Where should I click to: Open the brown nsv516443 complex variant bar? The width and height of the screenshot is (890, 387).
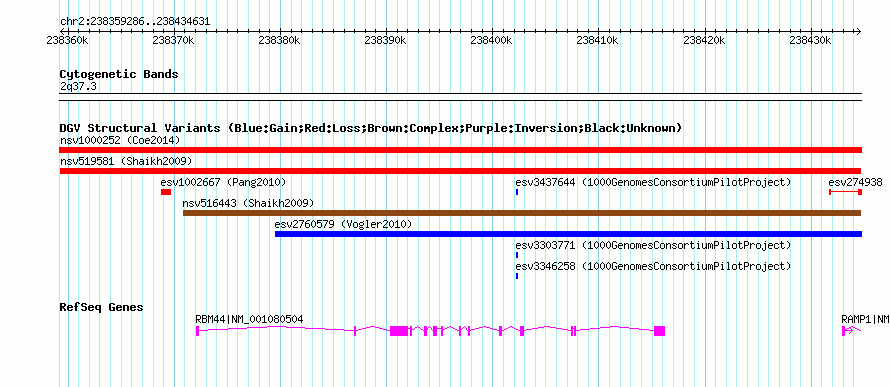pyautogui.click(x=522, y=213)
